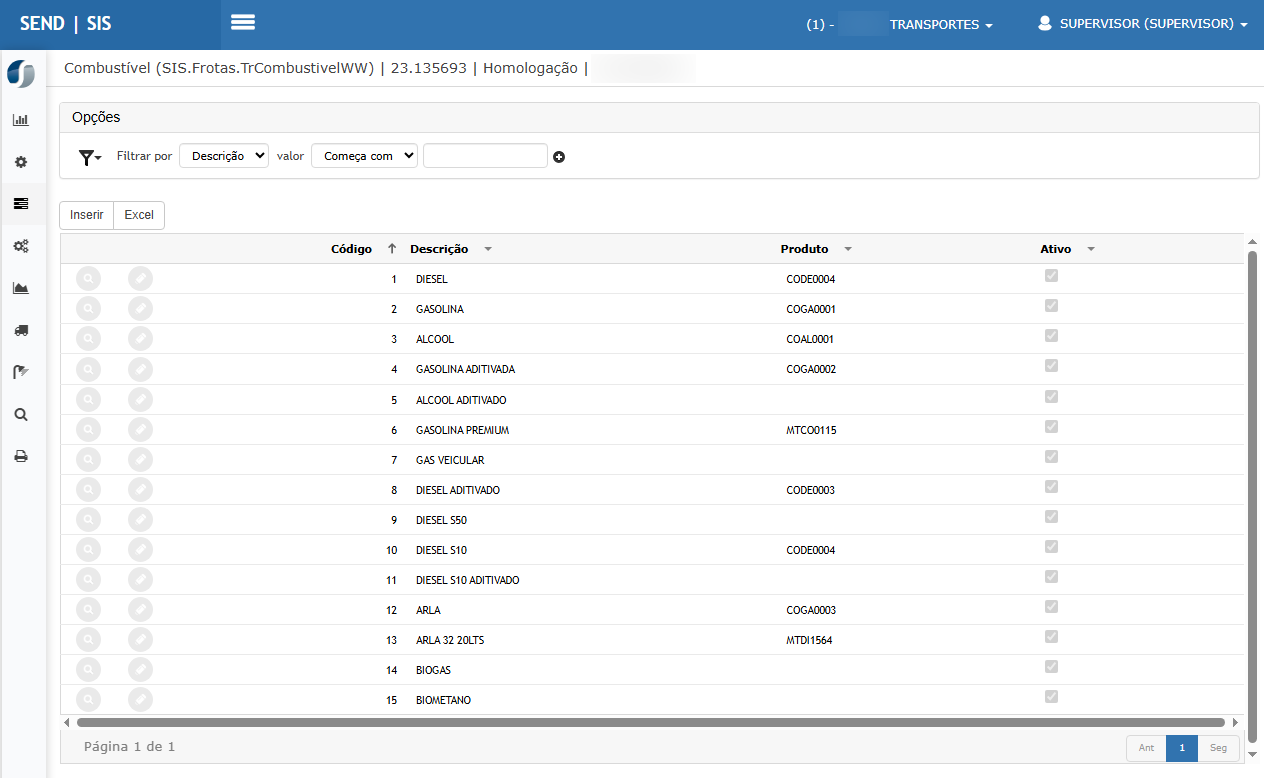View details icon for GASOLINA row
Viewport: 1264px width, 778px height.
click(x=89, y=309)
